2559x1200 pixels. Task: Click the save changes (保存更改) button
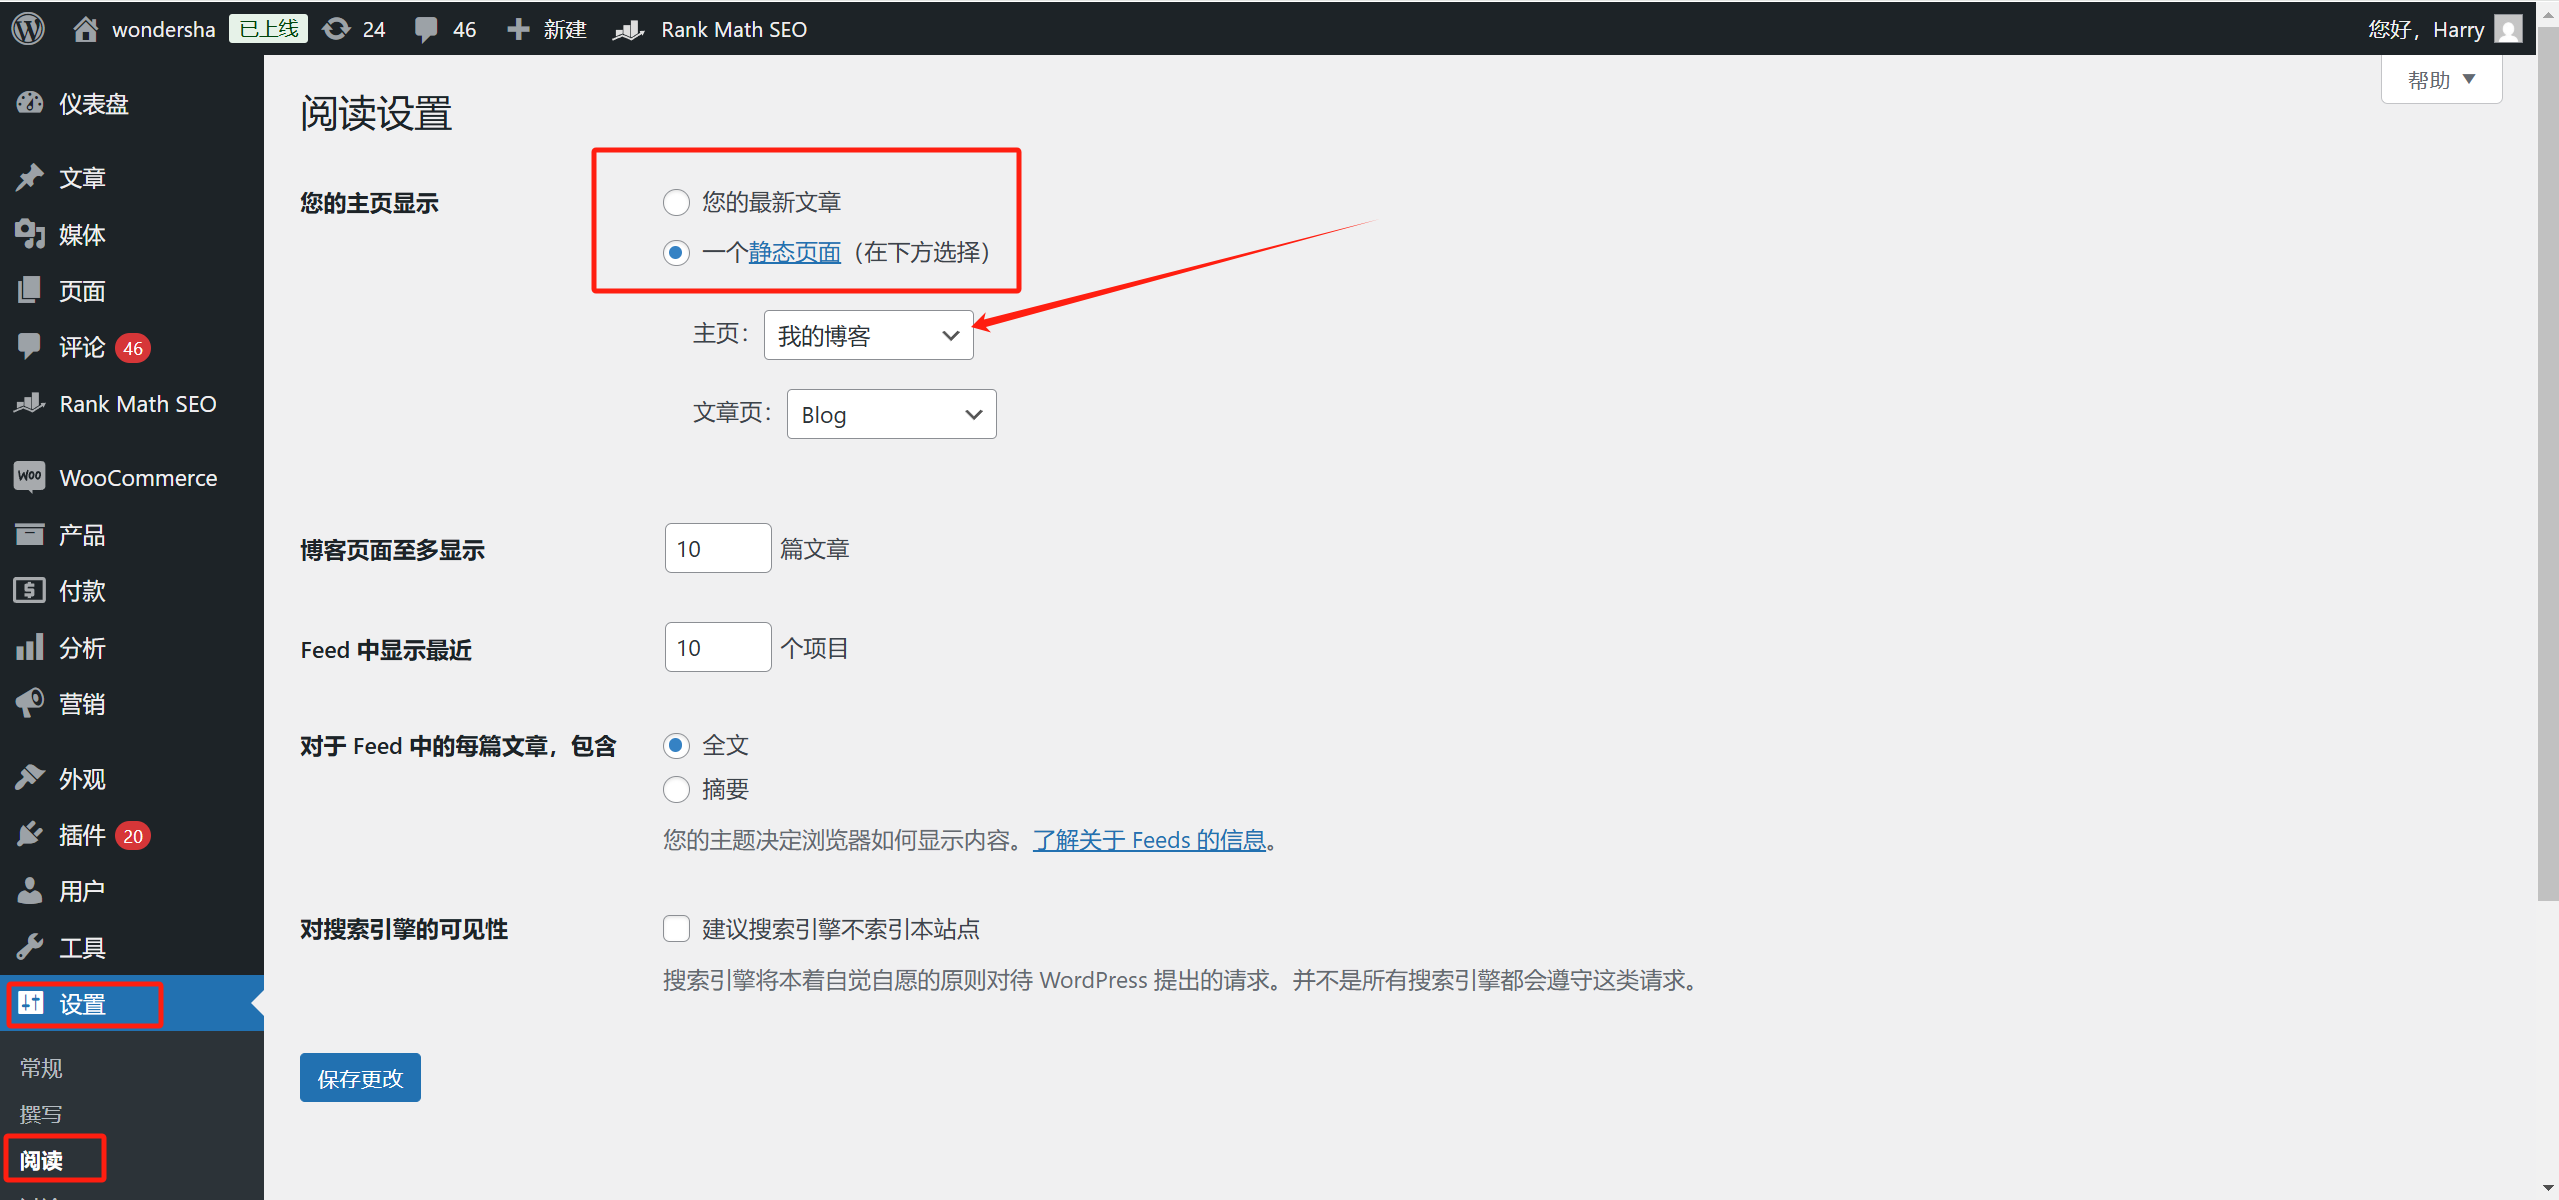coord(360,1077)
